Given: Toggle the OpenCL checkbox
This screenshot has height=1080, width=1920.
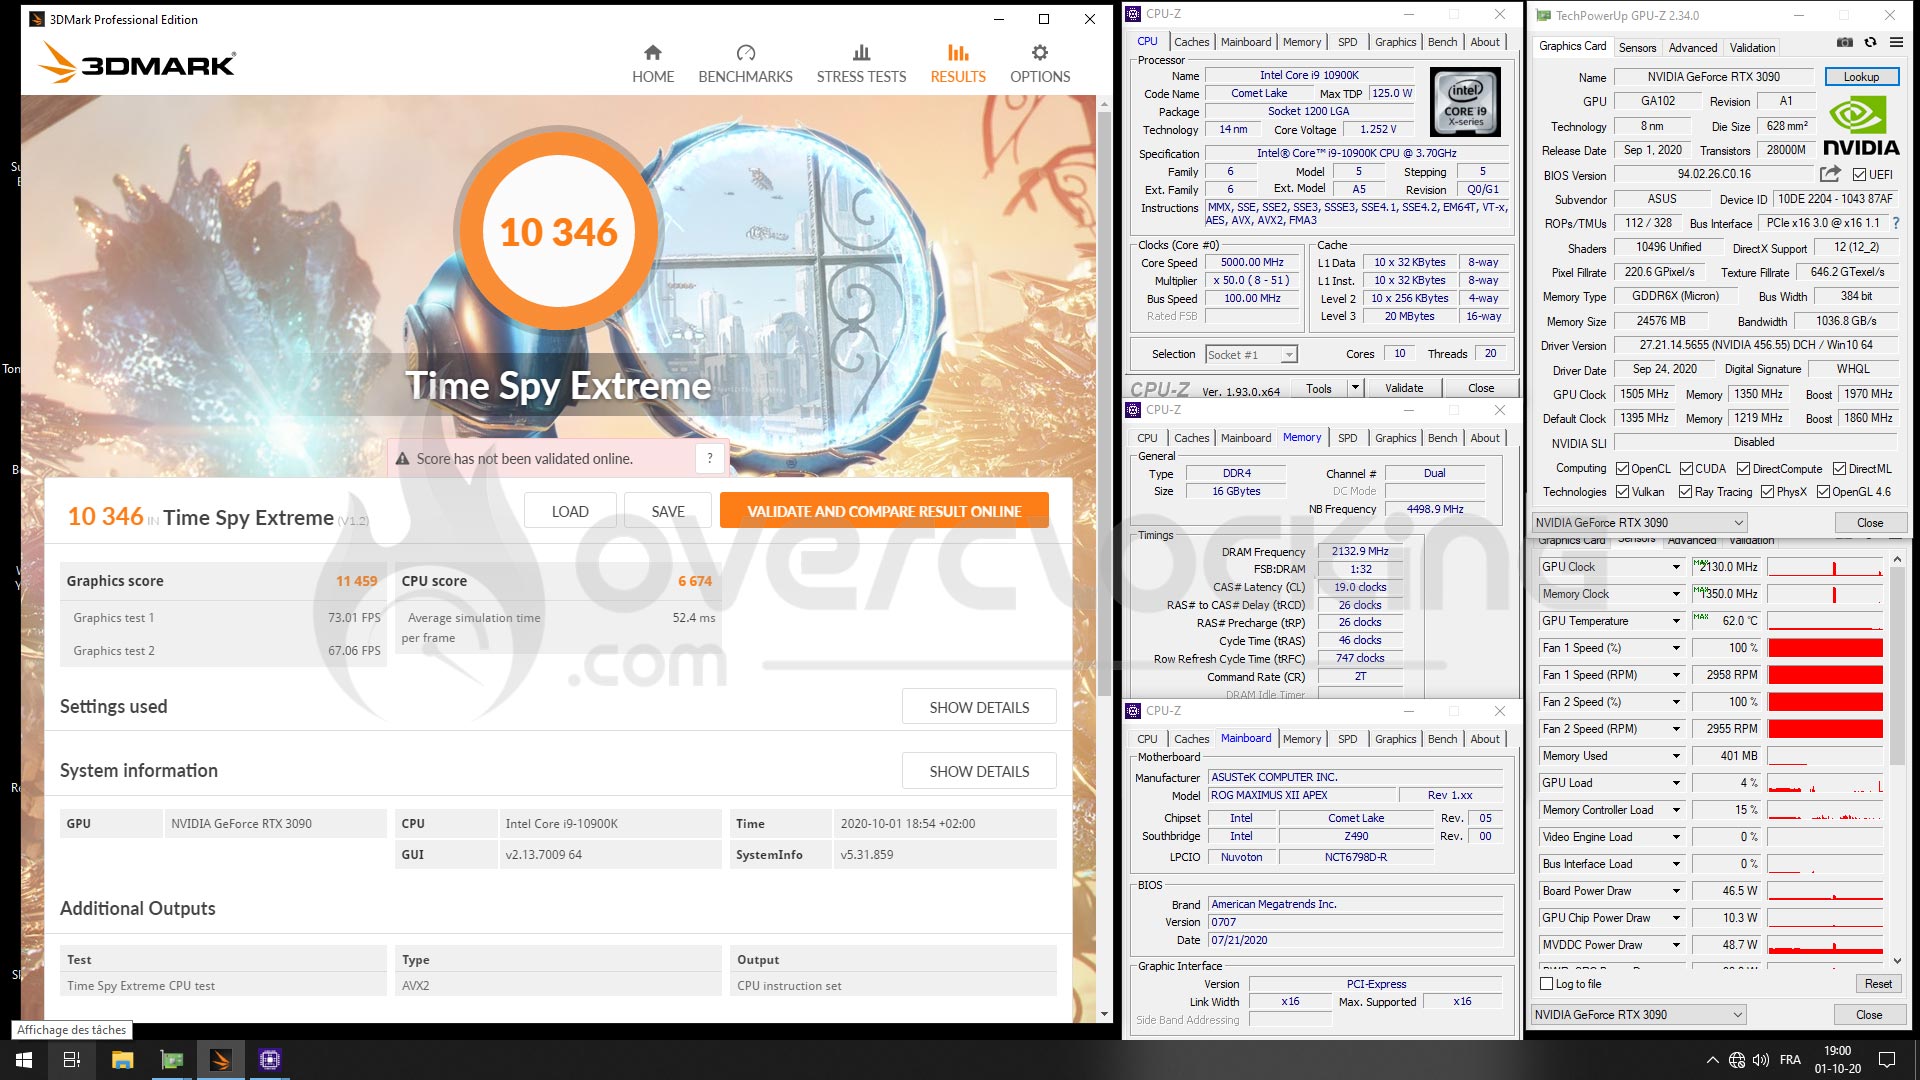Looking at the screenshot, I should (x=1622, y=468).
